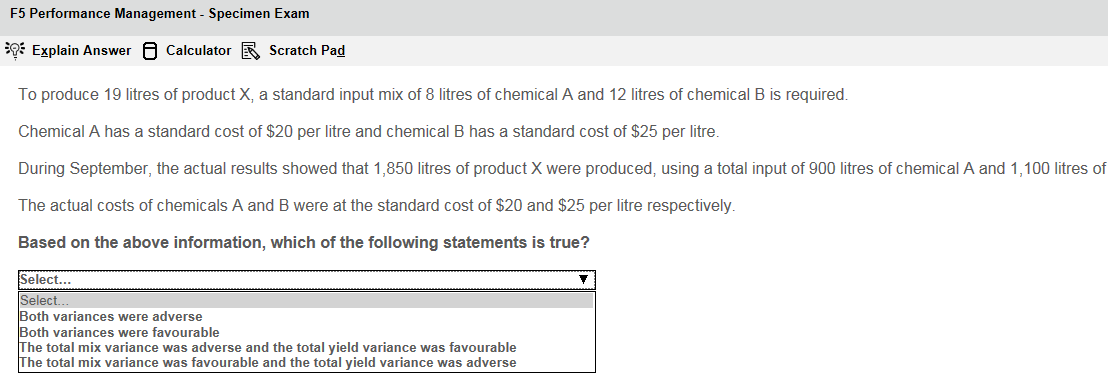This screenshot has width=1108, height=384.
Task: Launch Calculator from its text label
Action: point(199,51)
